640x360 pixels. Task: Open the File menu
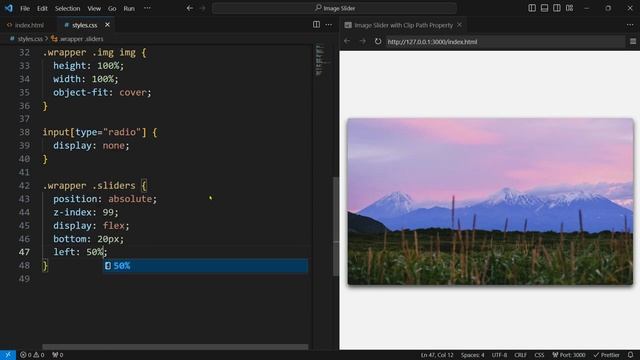tap(25, 8)
